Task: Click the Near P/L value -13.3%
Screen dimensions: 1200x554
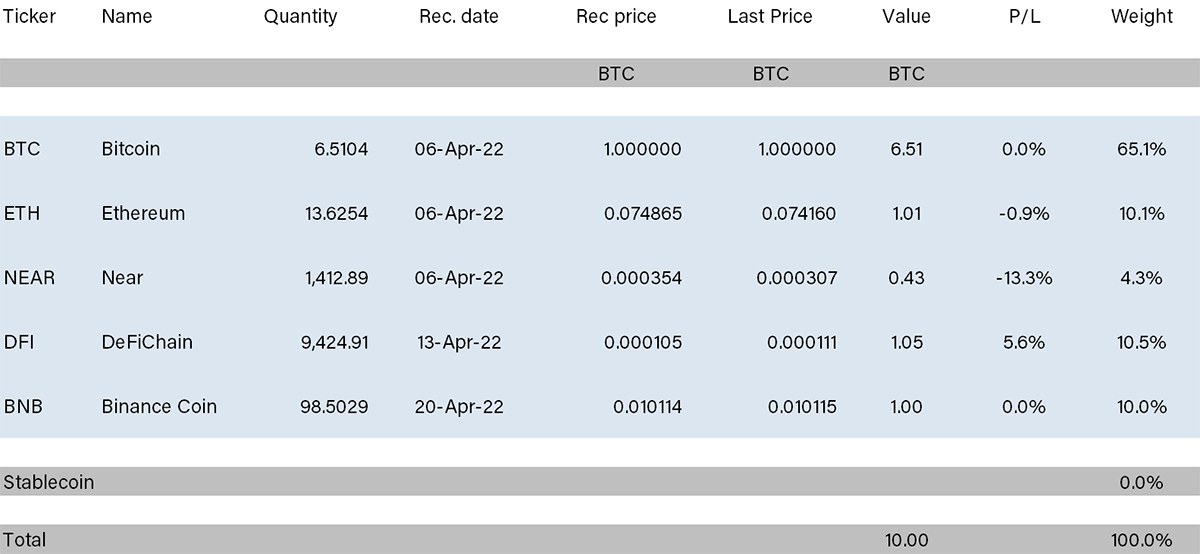Action: click(x=1024, y=278)
